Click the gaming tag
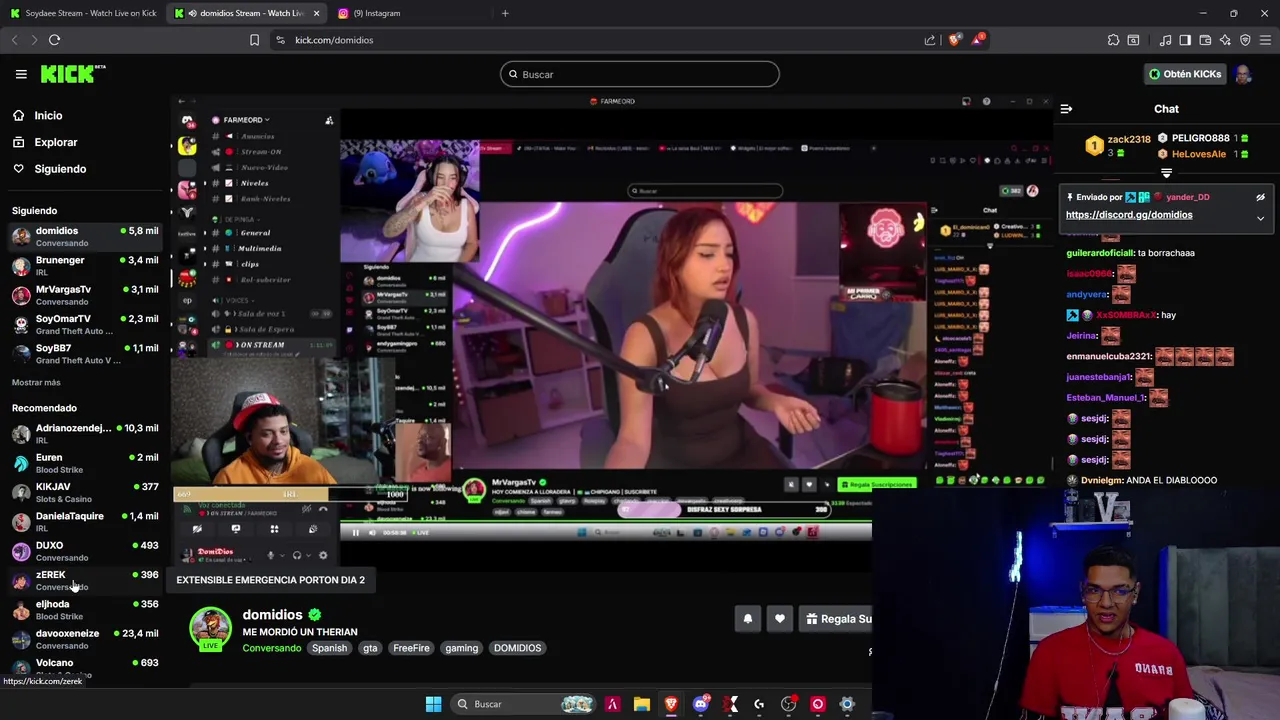 tap(461, 648)
